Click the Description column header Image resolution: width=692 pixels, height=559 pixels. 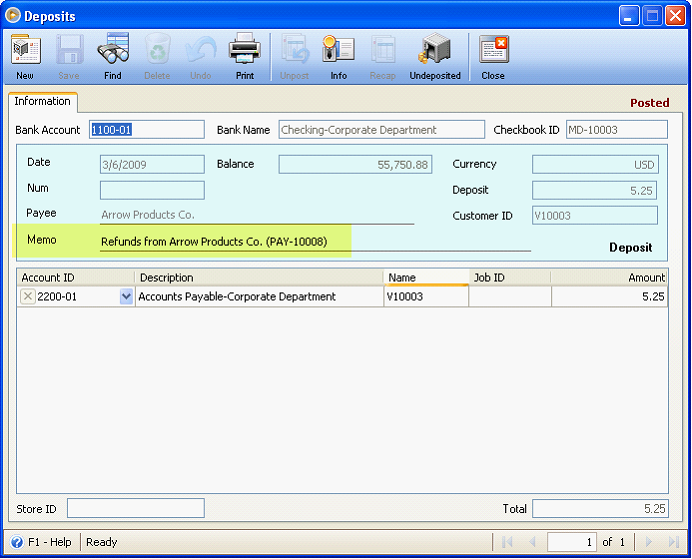(x=259, y=278)
